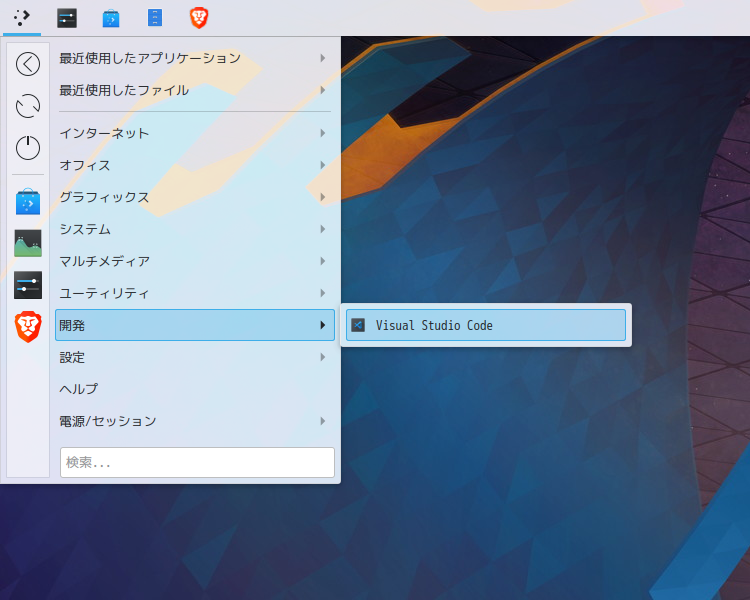
Task: Launch Discover store from the top panel
Action: (111, 18)
